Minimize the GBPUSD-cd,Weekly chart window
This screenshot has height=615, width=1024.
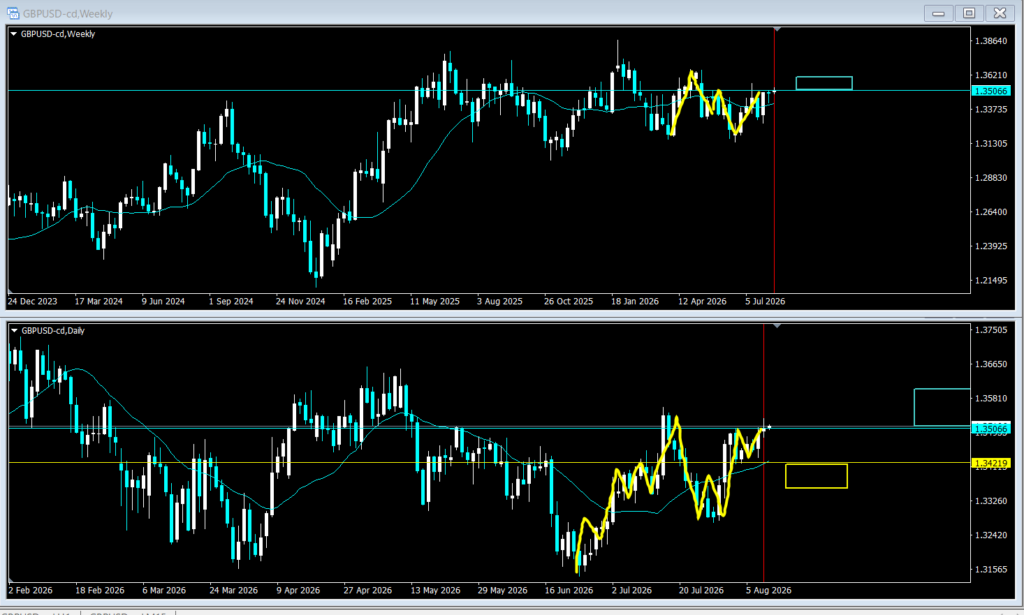pos(938,13)
